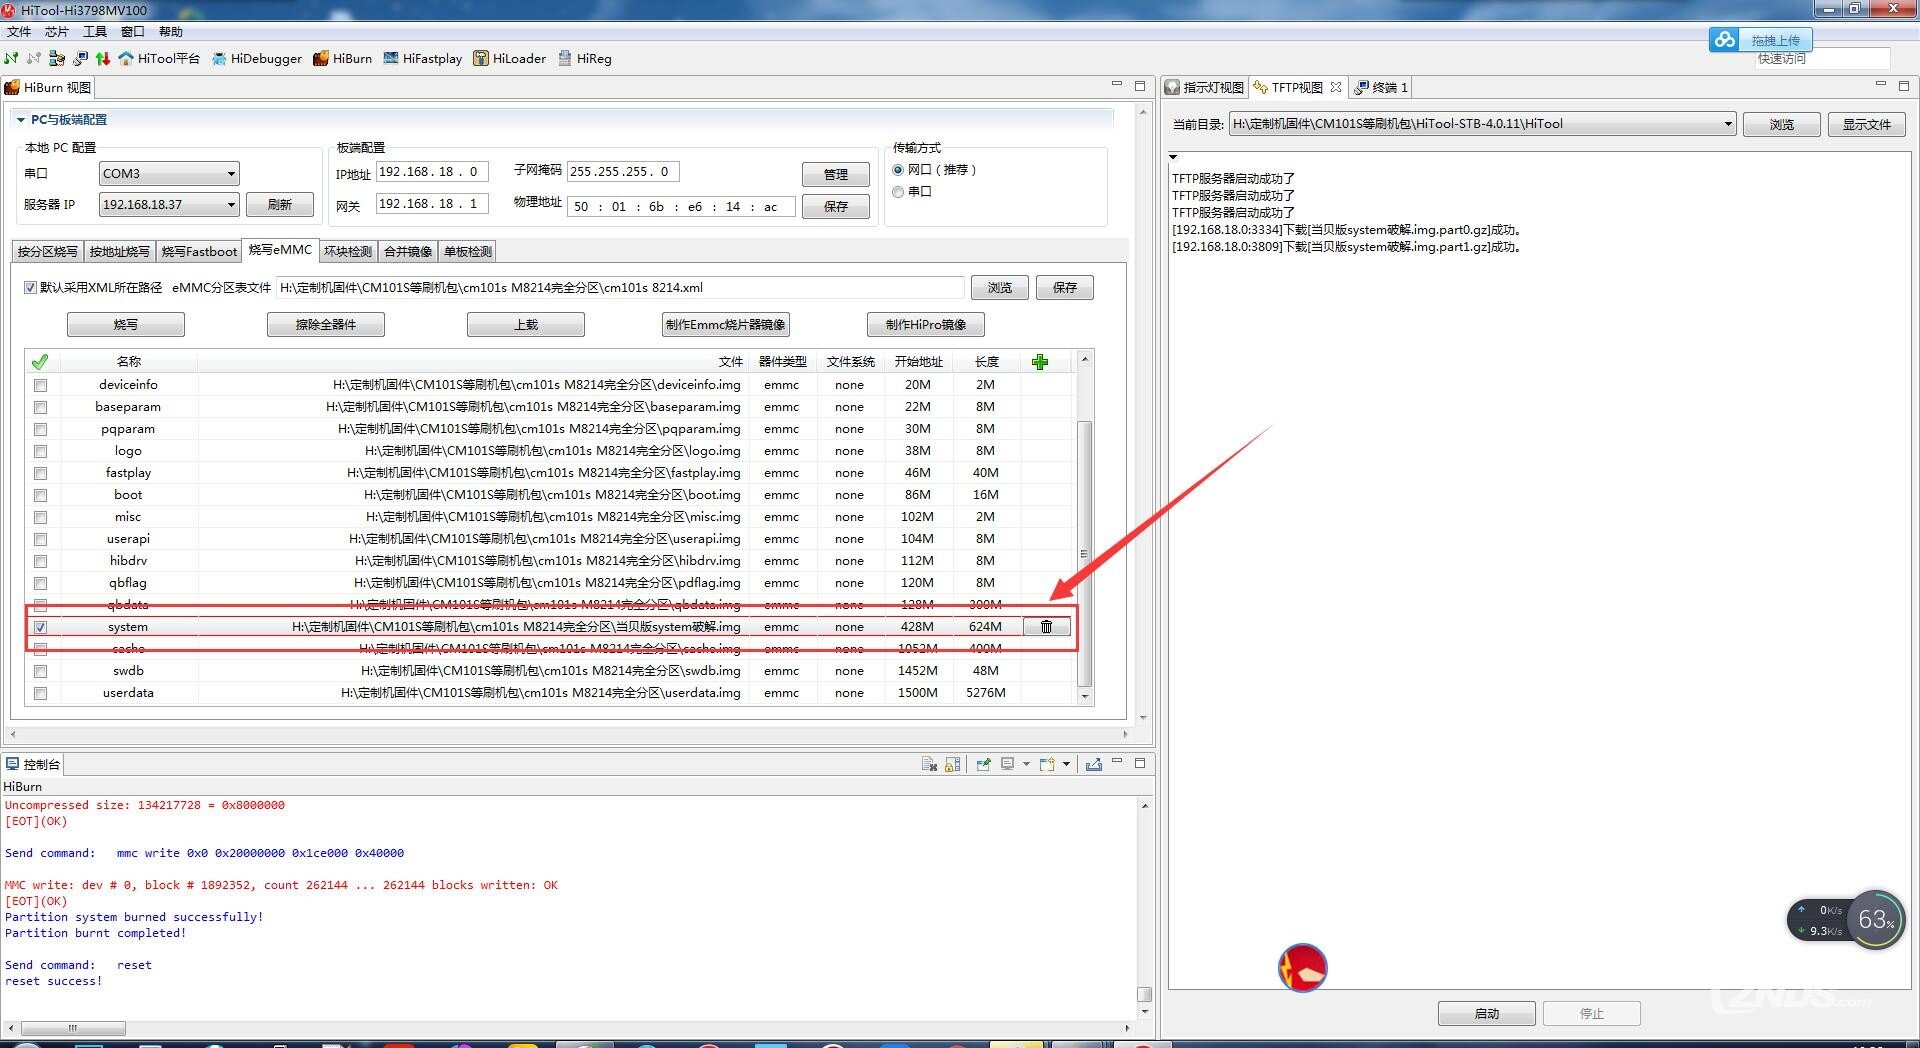Switch to 终端 1 tab
The image size is (1920, 1048).
[x=1381, y=87]
